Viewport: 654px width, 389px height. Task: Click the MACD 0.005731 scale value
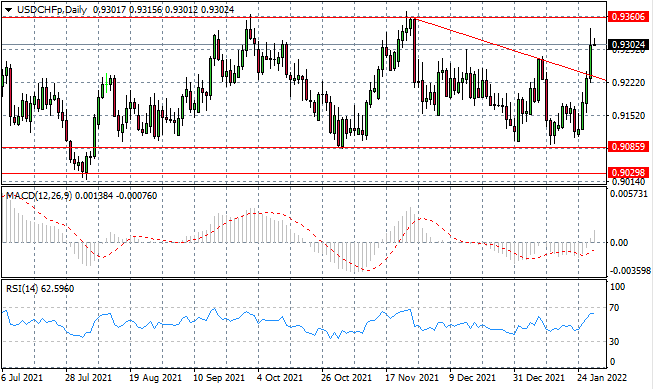click(x=629, y=194)
